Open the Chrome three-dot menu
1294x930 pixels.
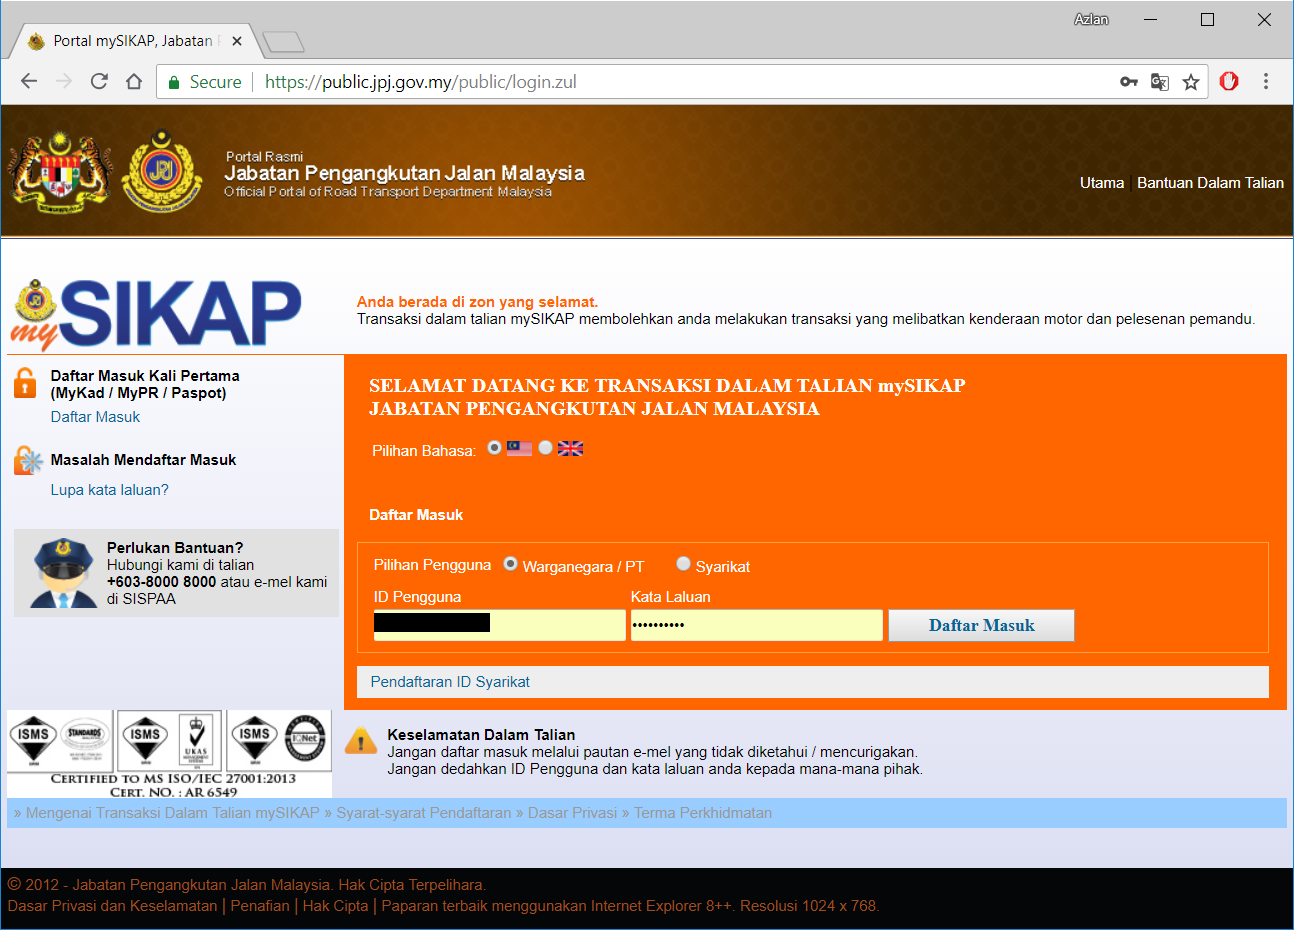pos(1266,81)
